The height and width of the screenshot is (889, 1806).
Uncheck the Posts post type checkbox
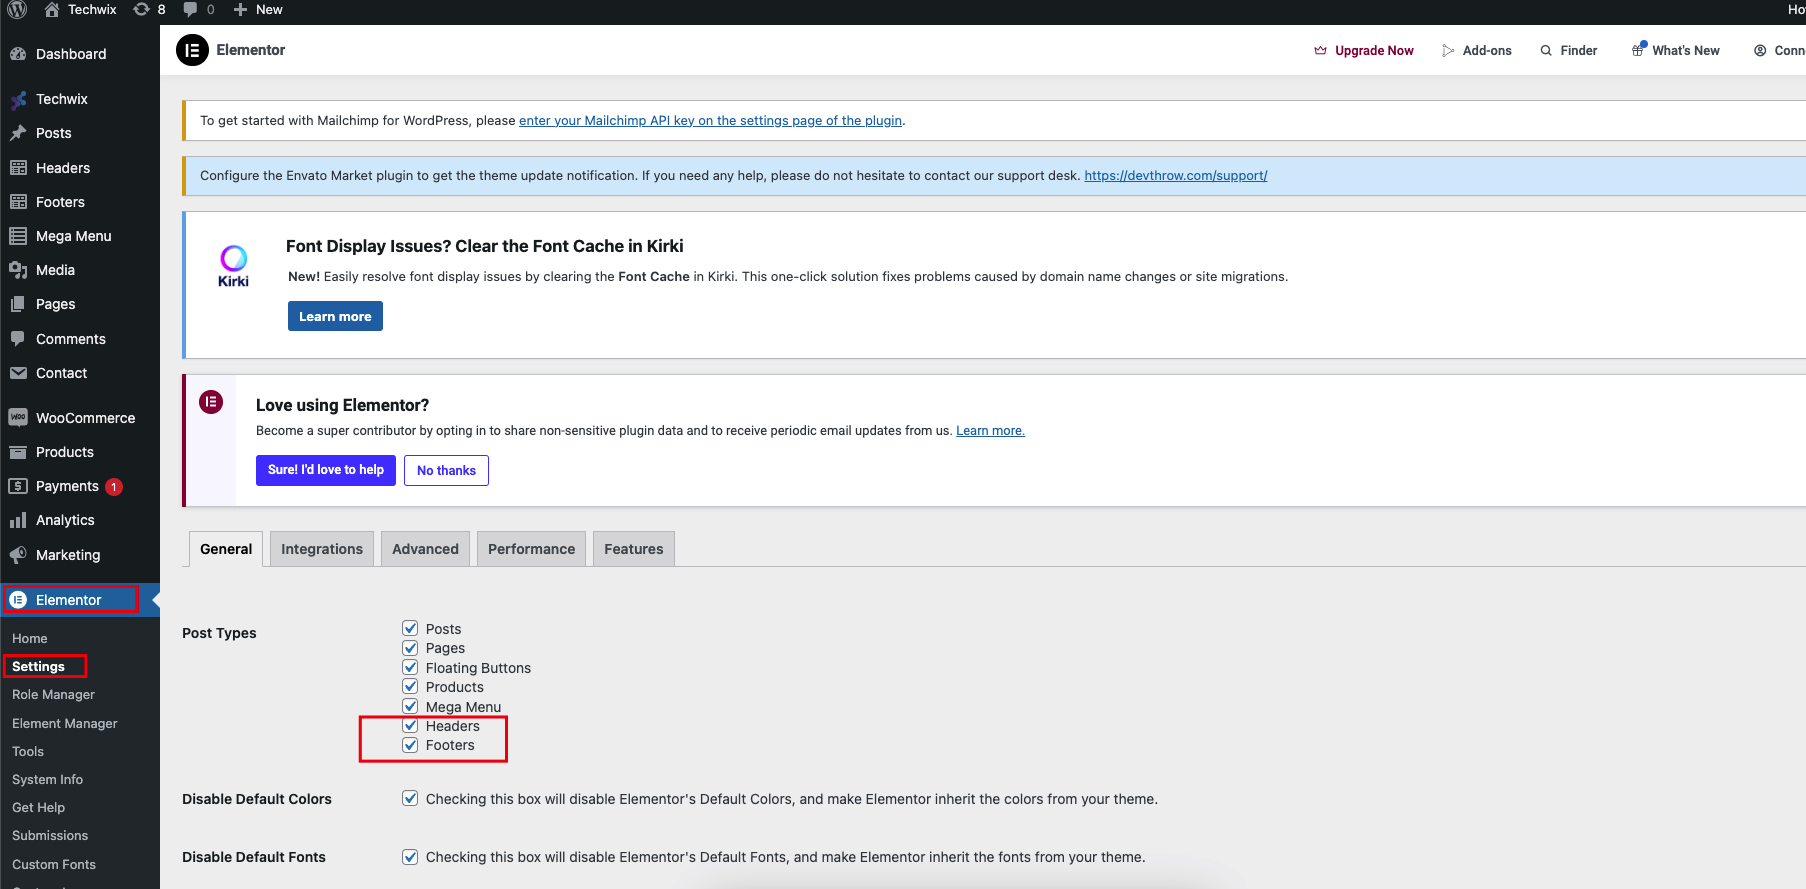[410, 628]
